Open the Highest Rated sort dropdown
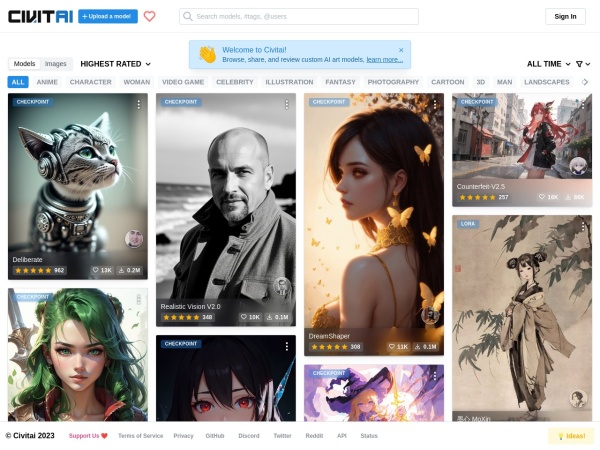Viewport: 600px width, 450px height. coord(116,64)
